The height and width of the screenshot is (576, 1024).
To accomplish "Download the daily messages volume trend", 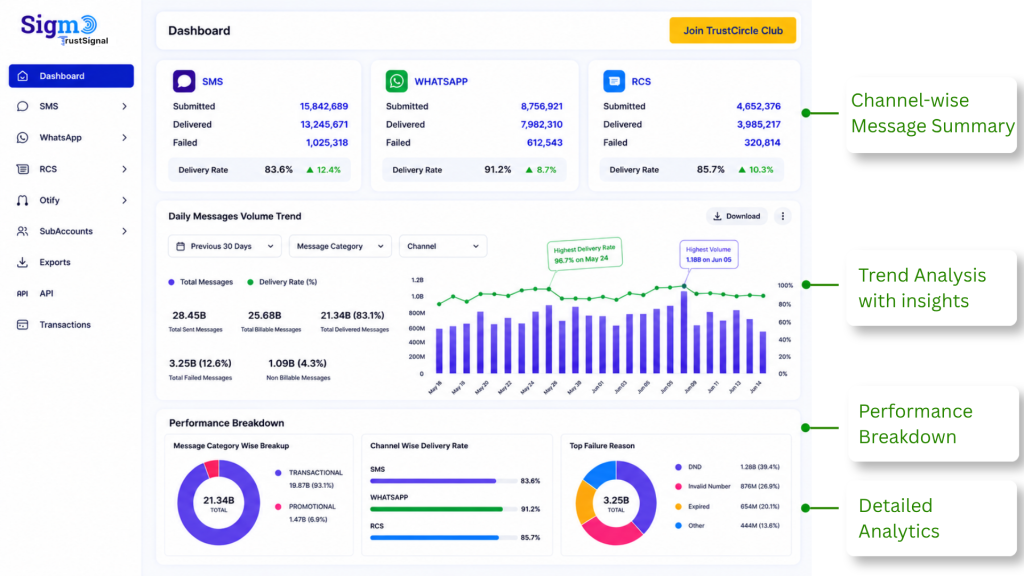I will point(737,216).
